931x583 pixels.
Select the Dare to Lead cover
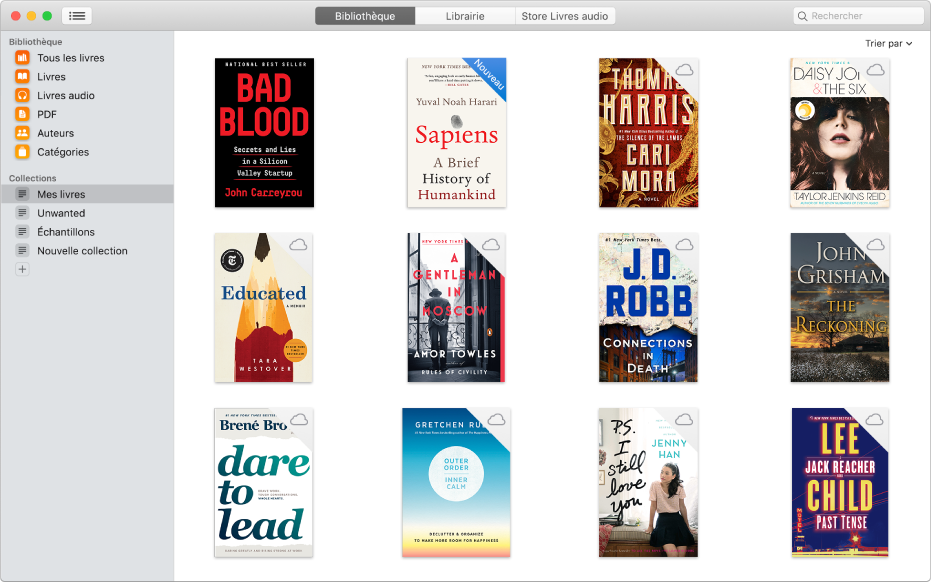coord(264,483)
